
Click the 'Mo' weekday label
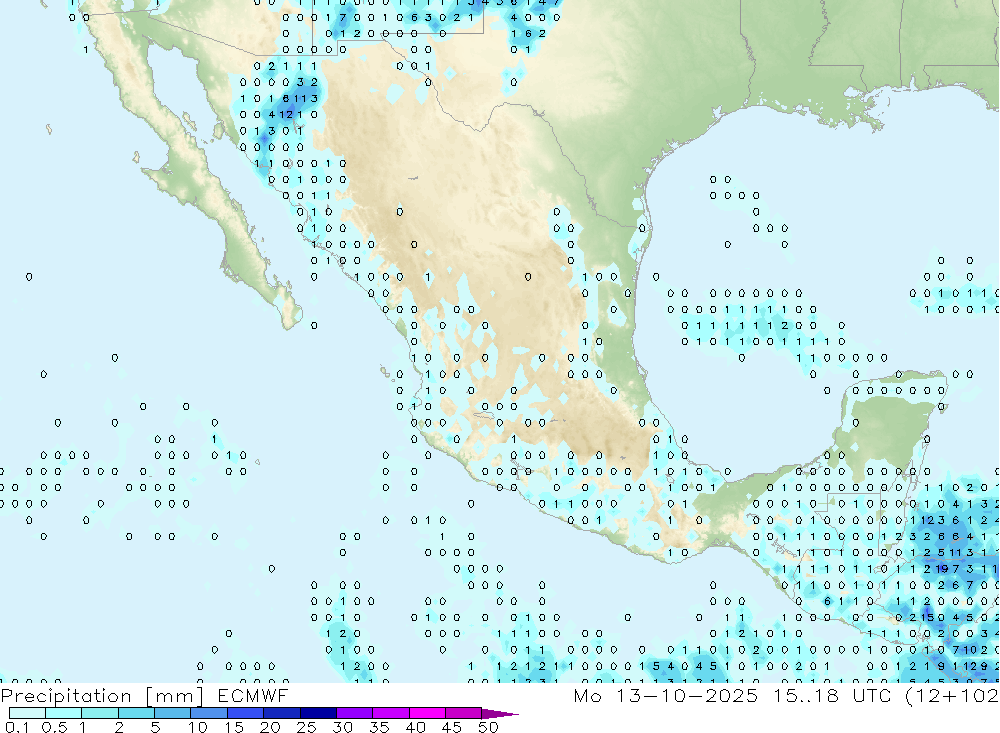click(x=587, y=695)
